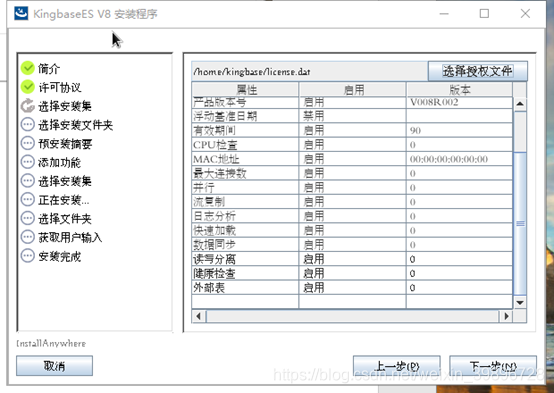This screenshot has width=554, height=393.
Task: Click the pending icon next to 预安装摘要
Action: [28, 143]
